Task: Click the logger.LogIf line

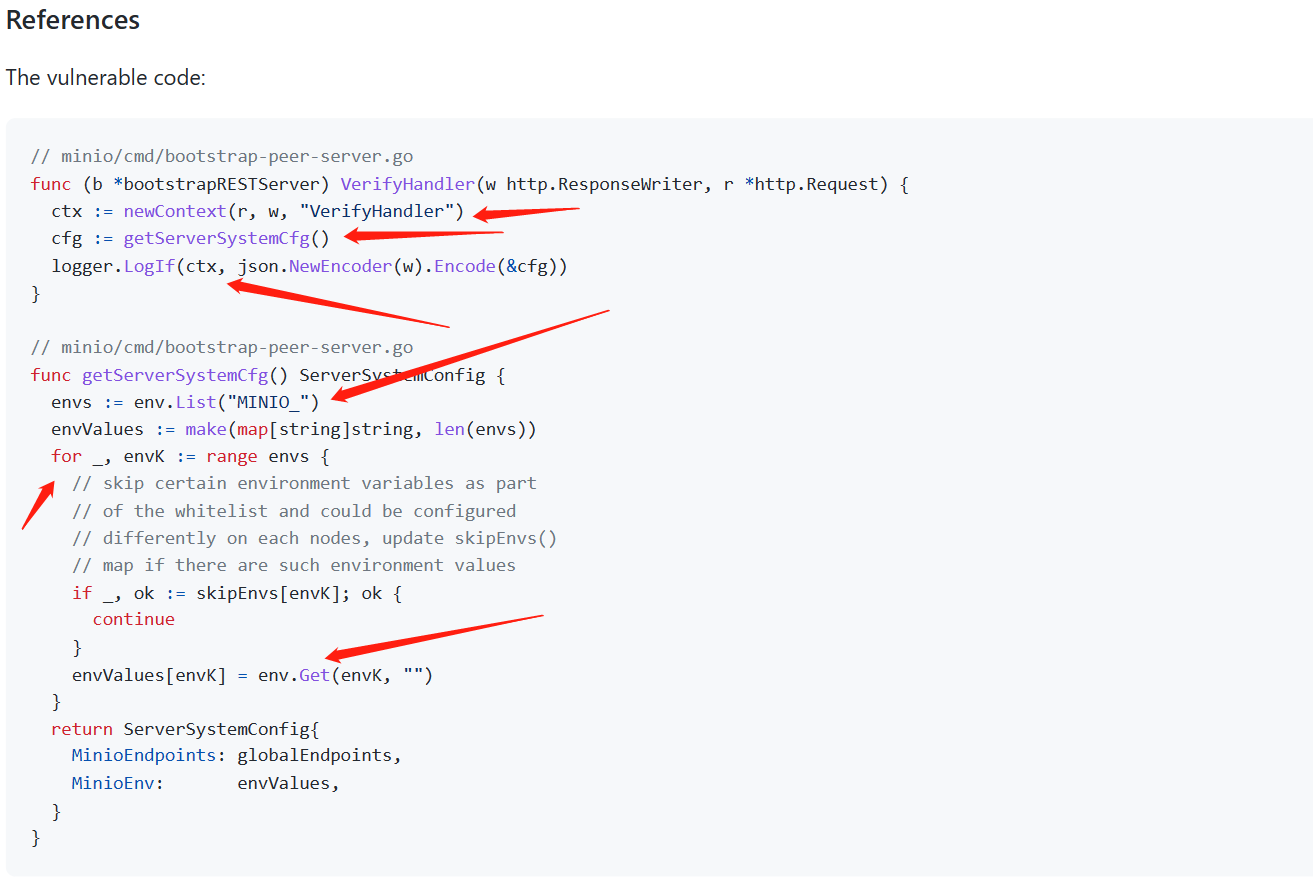Action: pyautogui.click(x=309, y=266)
